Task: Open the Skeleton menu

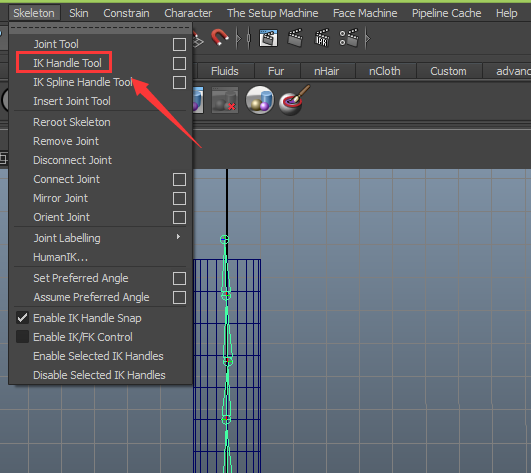Action: point(34,13)
